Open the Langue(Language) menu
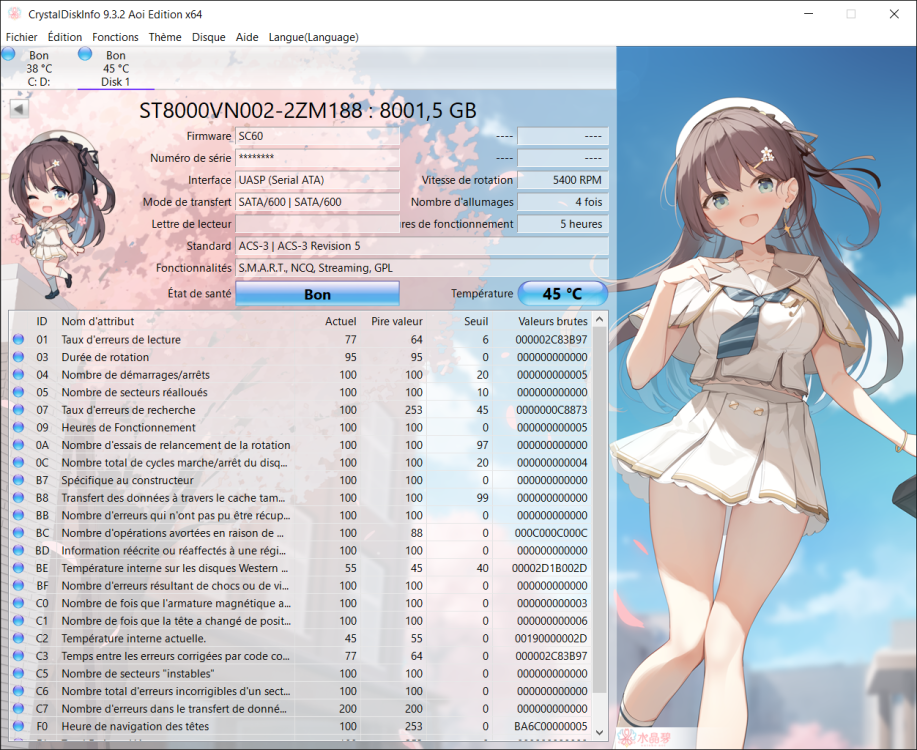This screenshot has width=917, height=750. click(313, 37)
